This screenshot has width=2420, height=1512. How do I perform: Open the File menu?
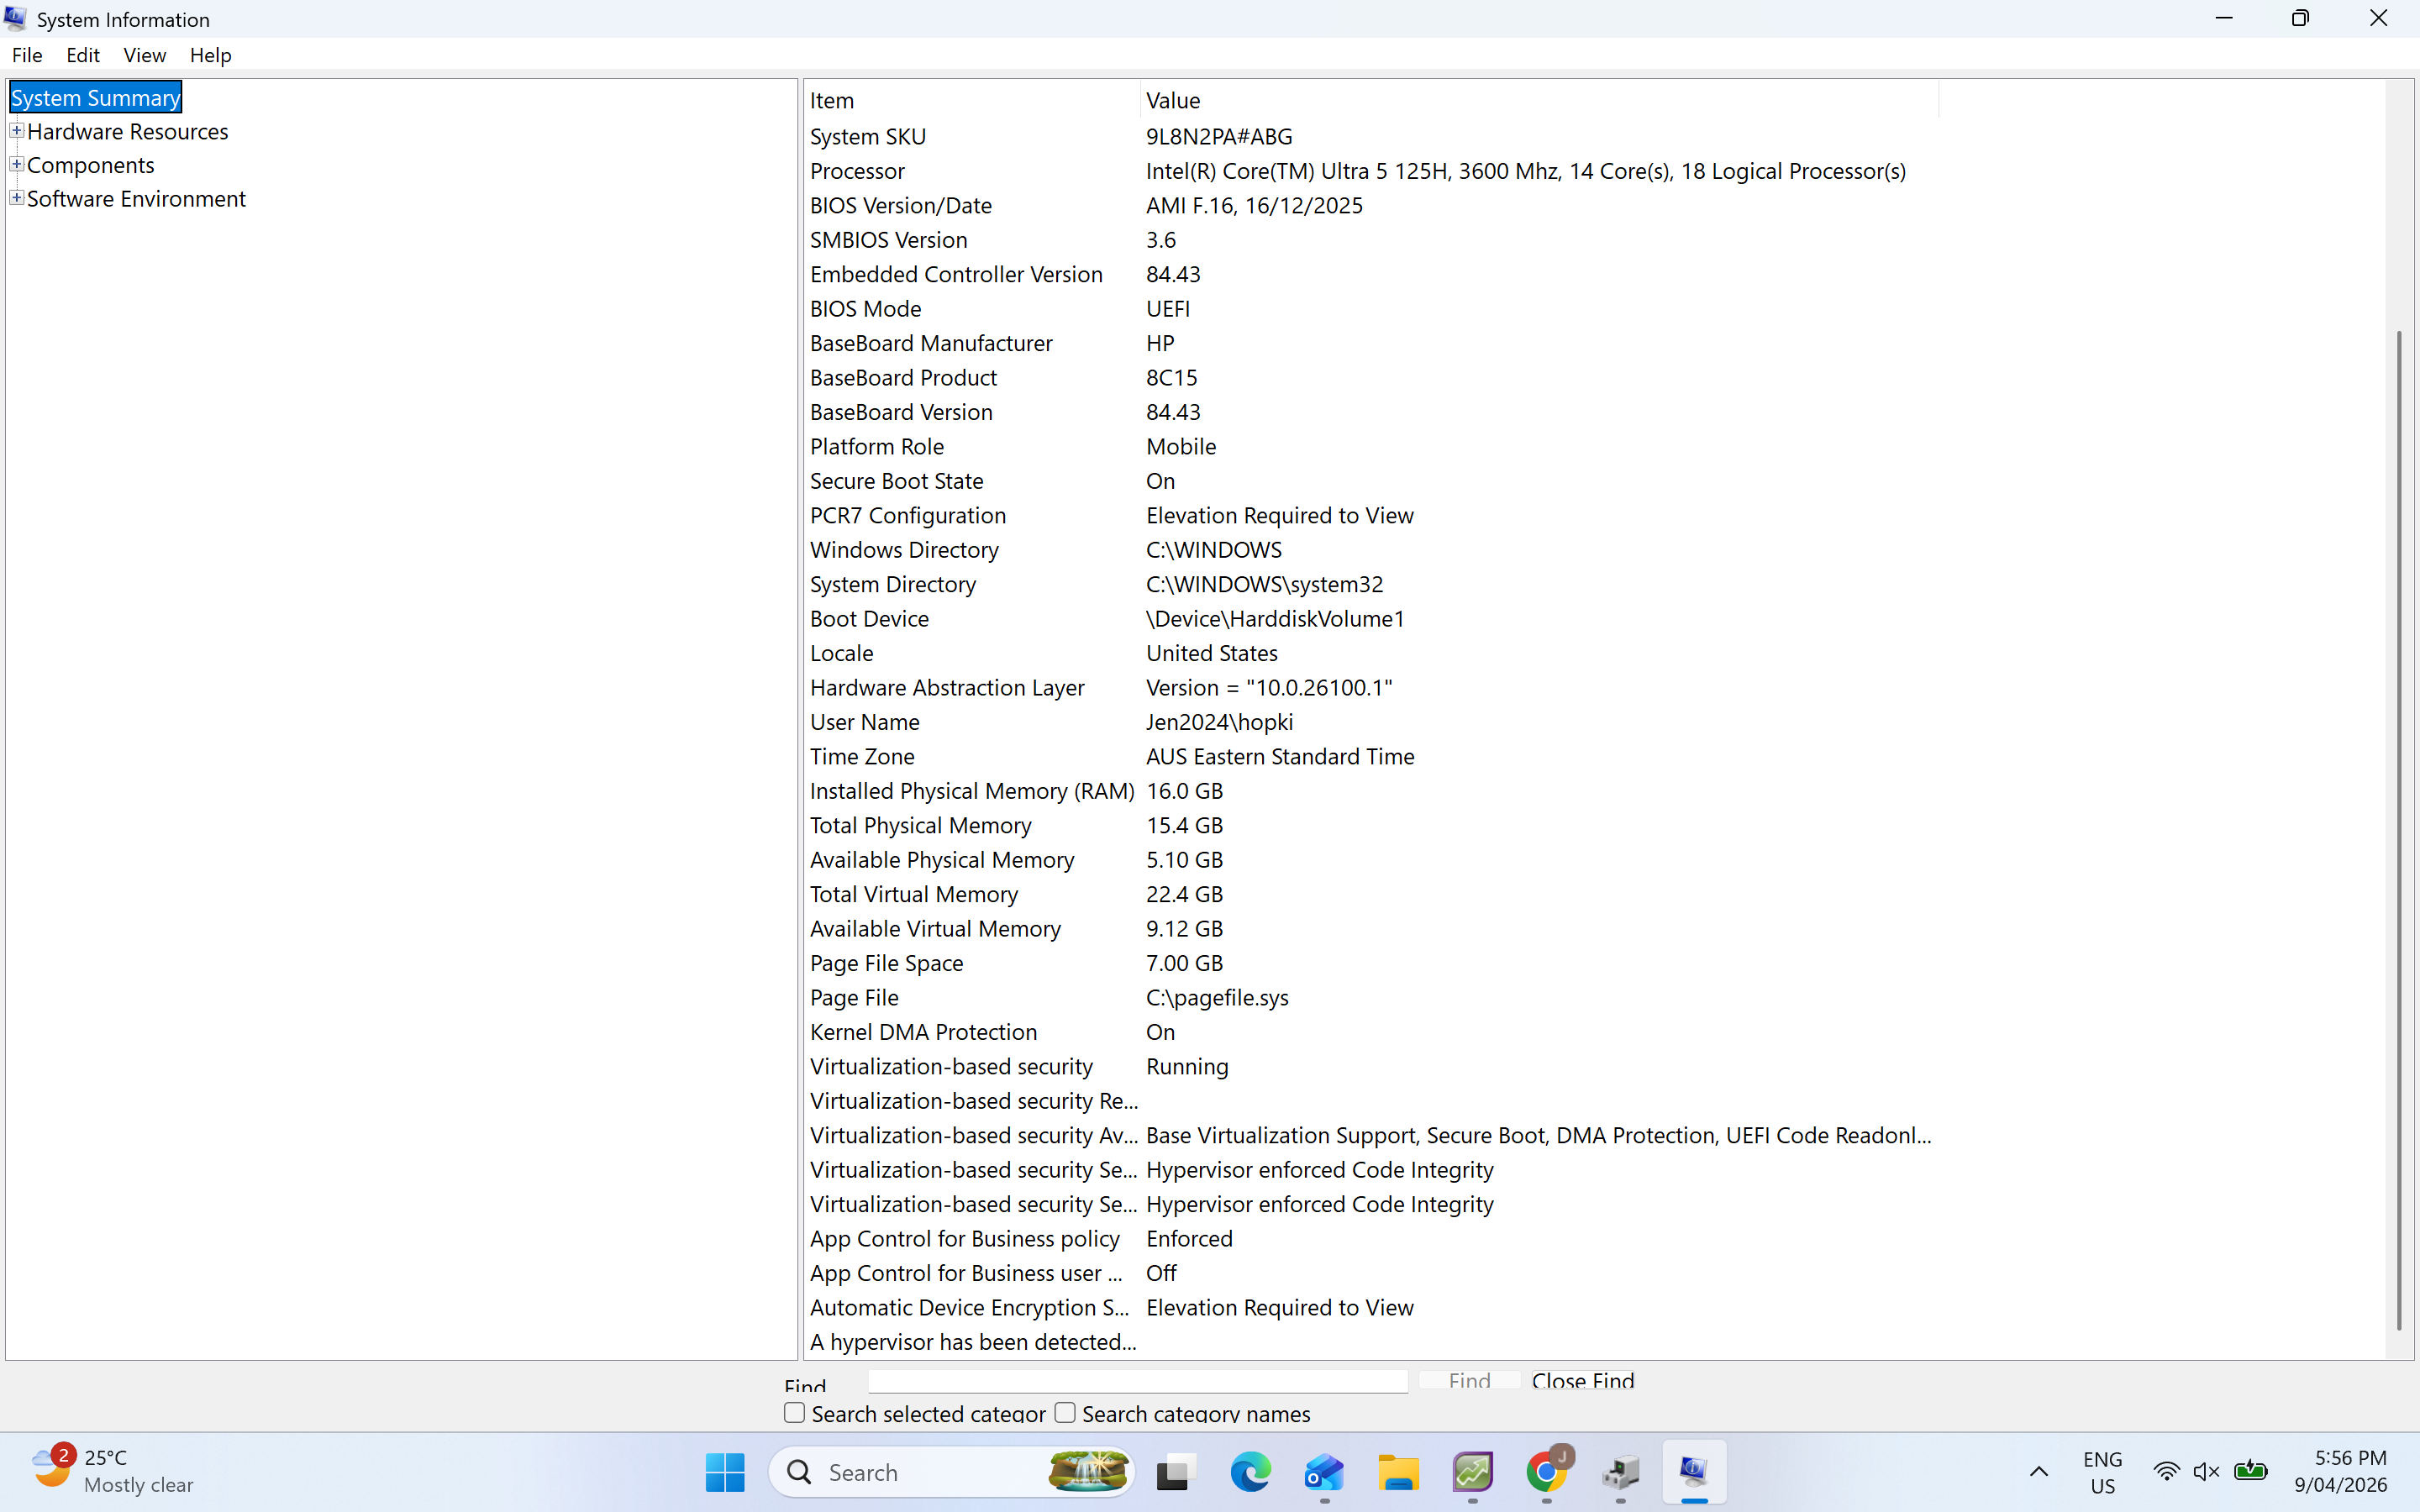point(27,55)
